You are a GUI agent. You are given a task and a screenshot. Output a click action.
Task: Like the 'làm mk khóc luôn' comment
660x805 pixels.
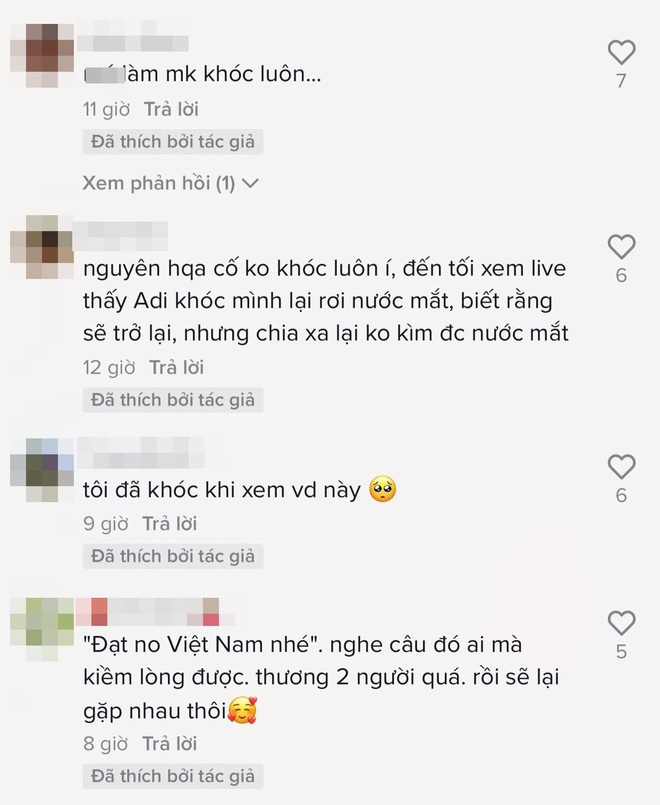(x=622, y=52)
